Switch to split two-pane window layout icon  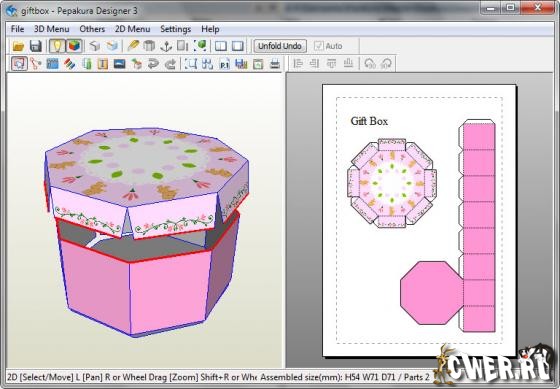(x=221, y=46)
